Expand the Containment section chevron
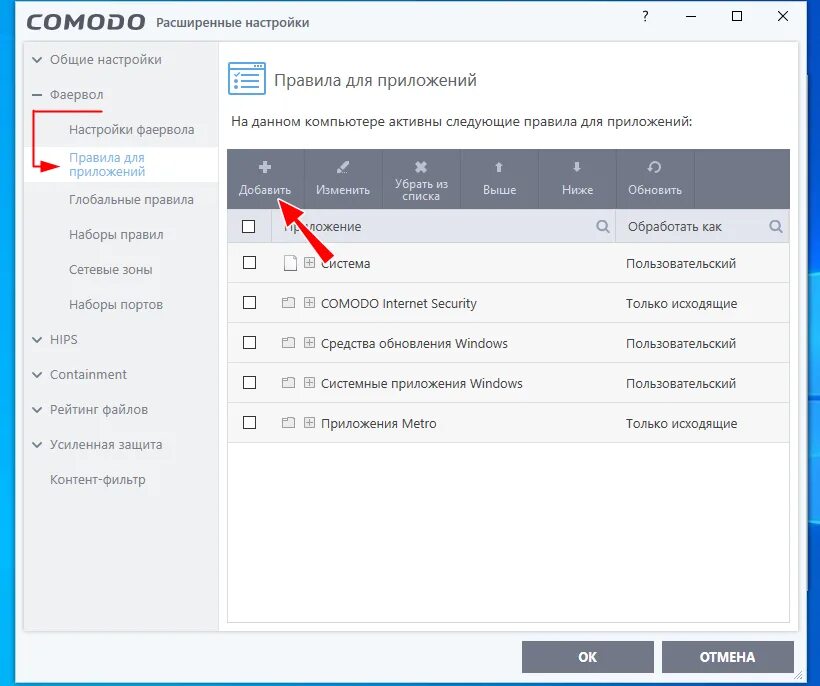This screenshot has width=820, height=686. click(x=37, y=374)
